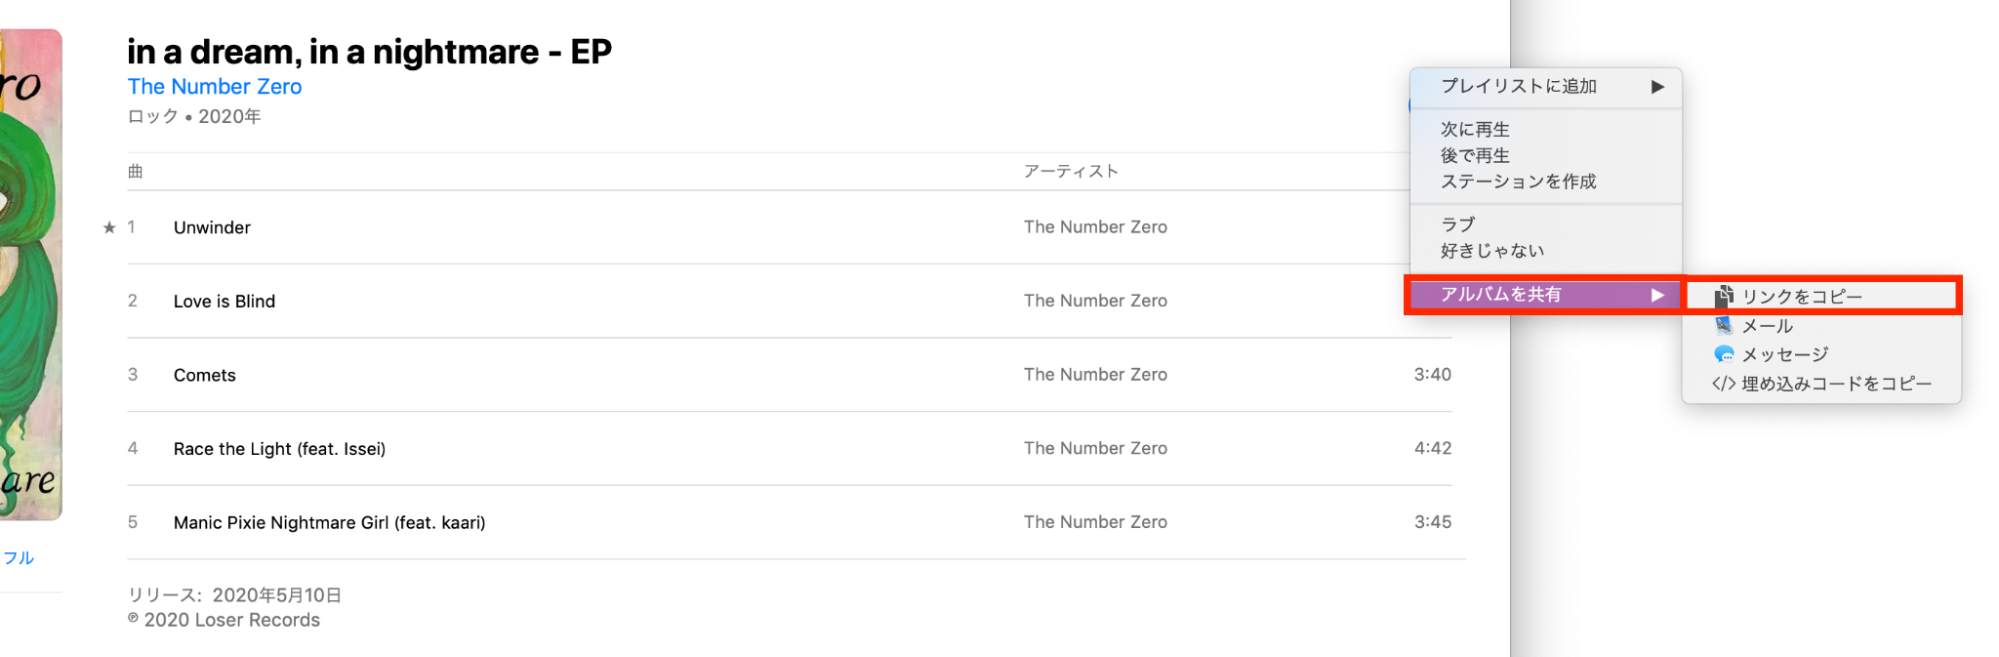Select Race the Light (feat. Issei) track
1999x657 pixels.
point(279,449)
